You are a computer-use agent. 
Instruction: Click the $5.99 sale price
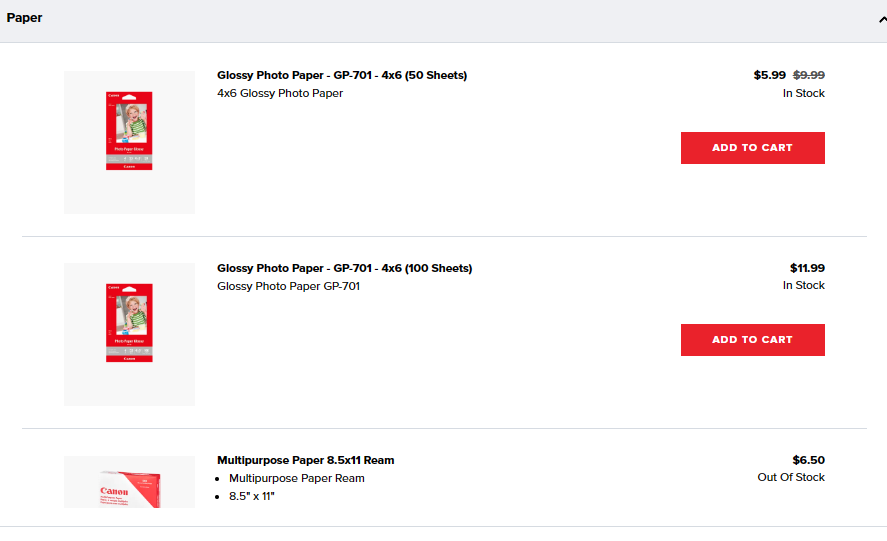click(770, 75)
